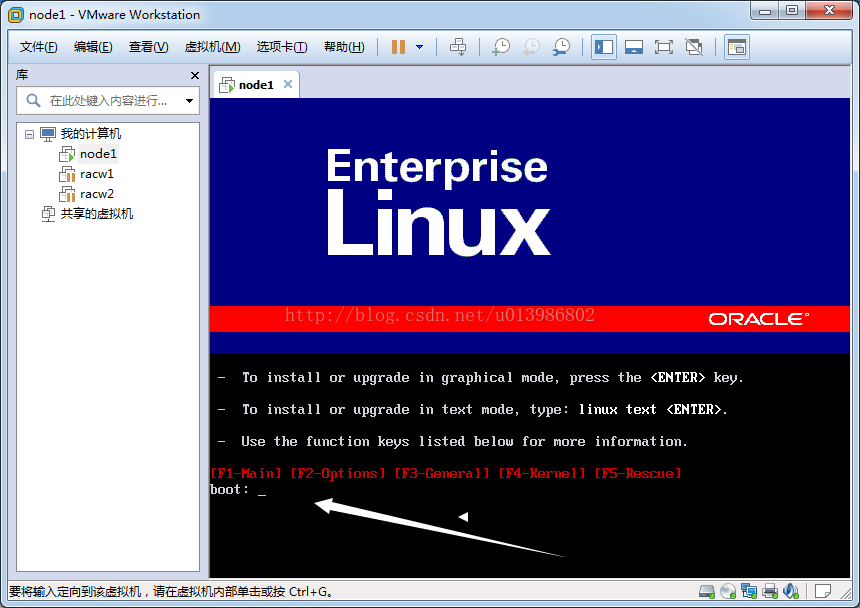
Task: Open the 帮助(H) menu
Action: coord(344,47)
